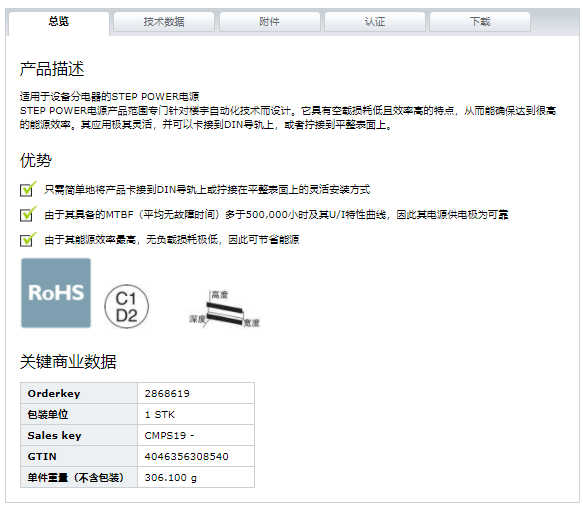Open the 附件 tab
The height and width of the screenshot is (508, 583).
270,22
